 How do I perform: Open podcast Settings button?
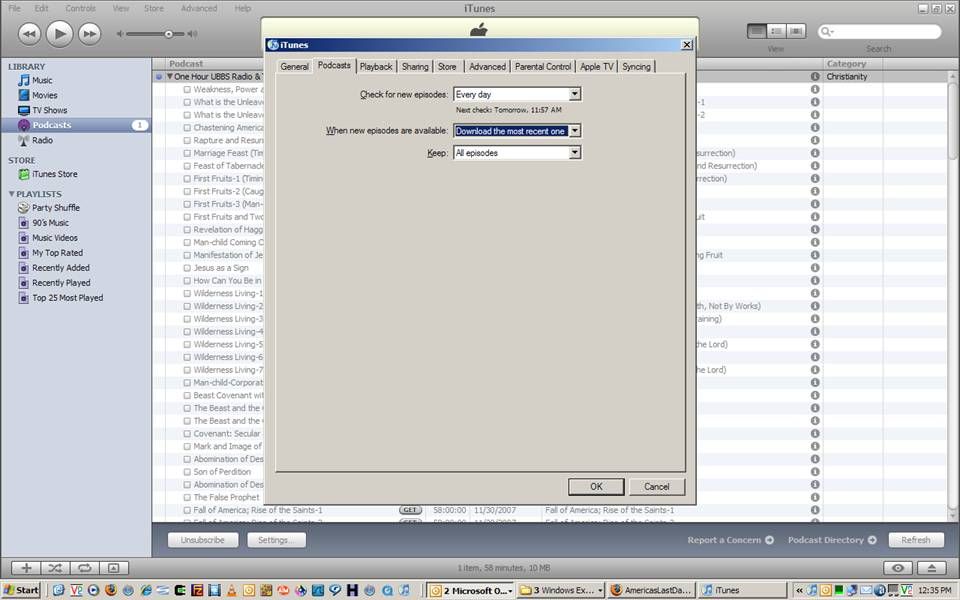[276, 540]
